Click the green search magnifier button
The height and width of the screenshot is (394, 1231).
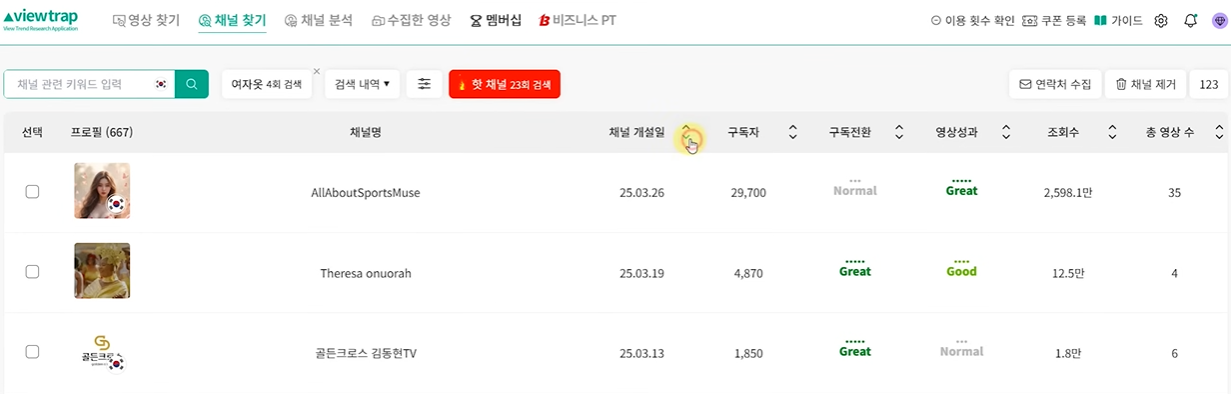191,84
